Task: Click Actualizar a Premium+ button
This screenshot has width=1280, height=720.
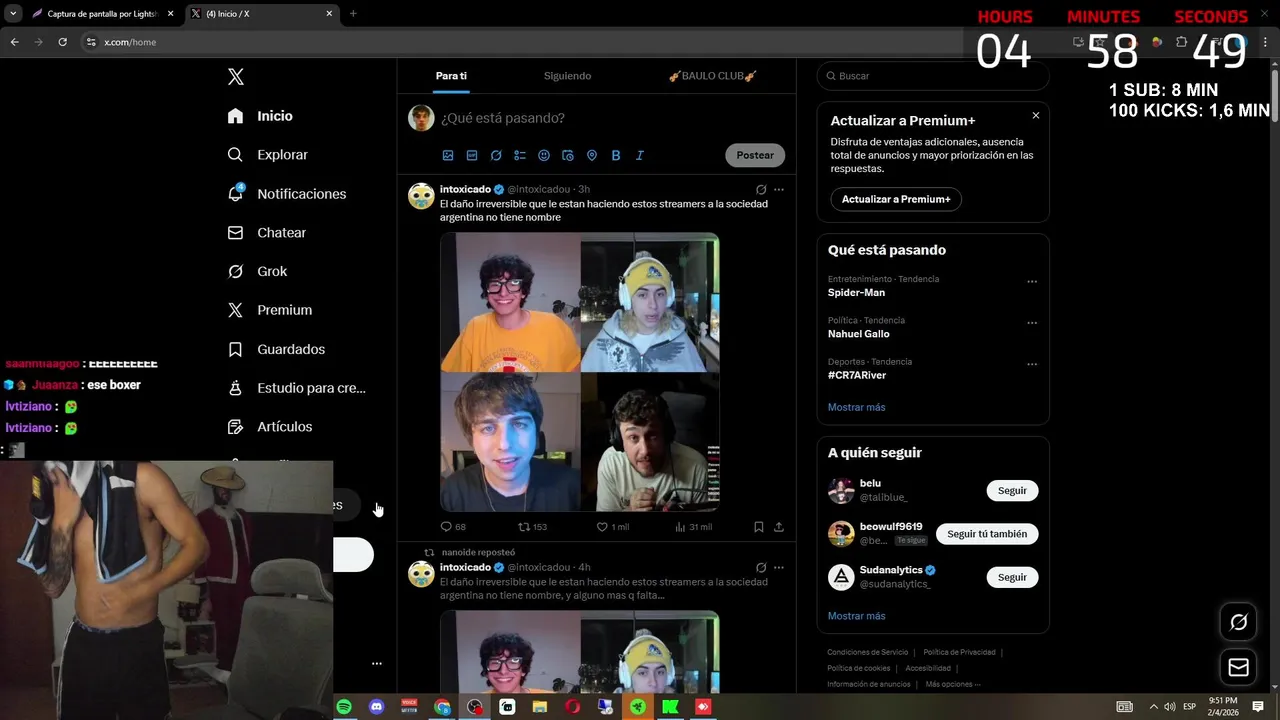Action: click(x=896, y=199)
